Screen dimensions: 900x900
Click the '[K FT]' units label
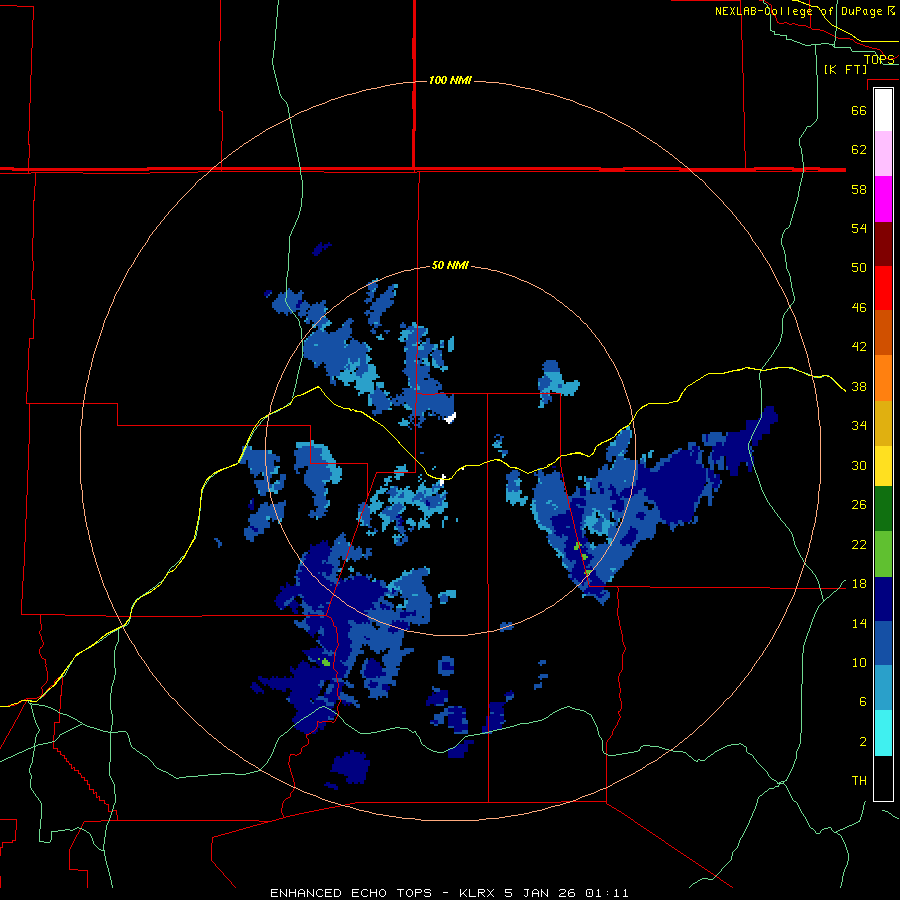(845, 69)
